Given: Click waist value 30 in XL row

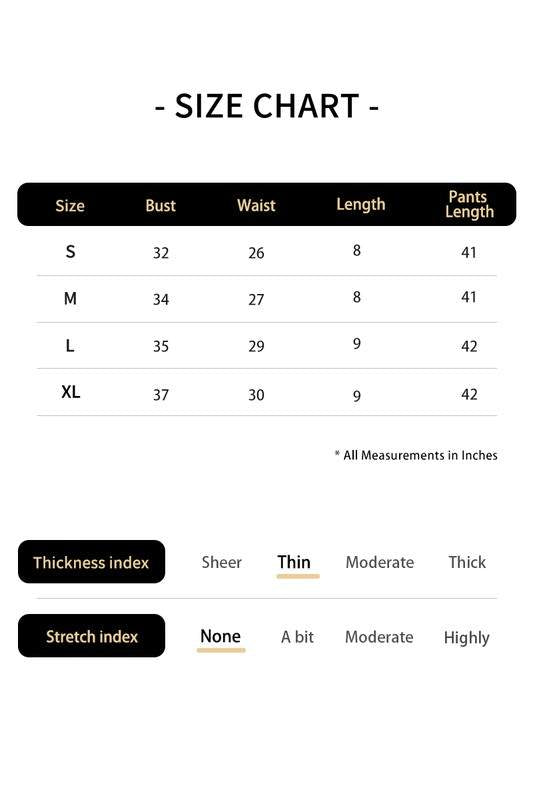Looking at the screenshot, I should (x=256, y=394).
